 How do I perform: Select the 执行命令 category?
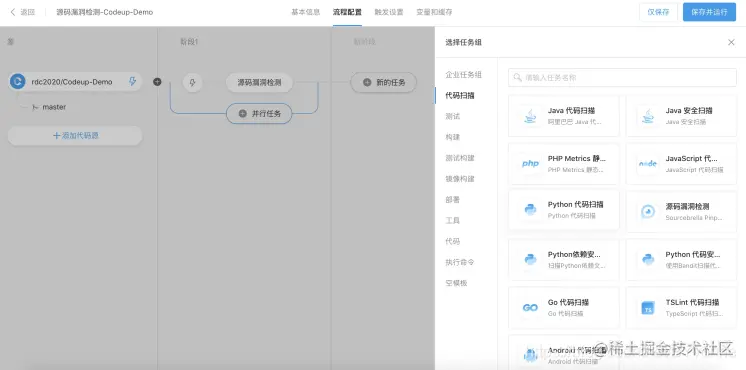[460, 262]
